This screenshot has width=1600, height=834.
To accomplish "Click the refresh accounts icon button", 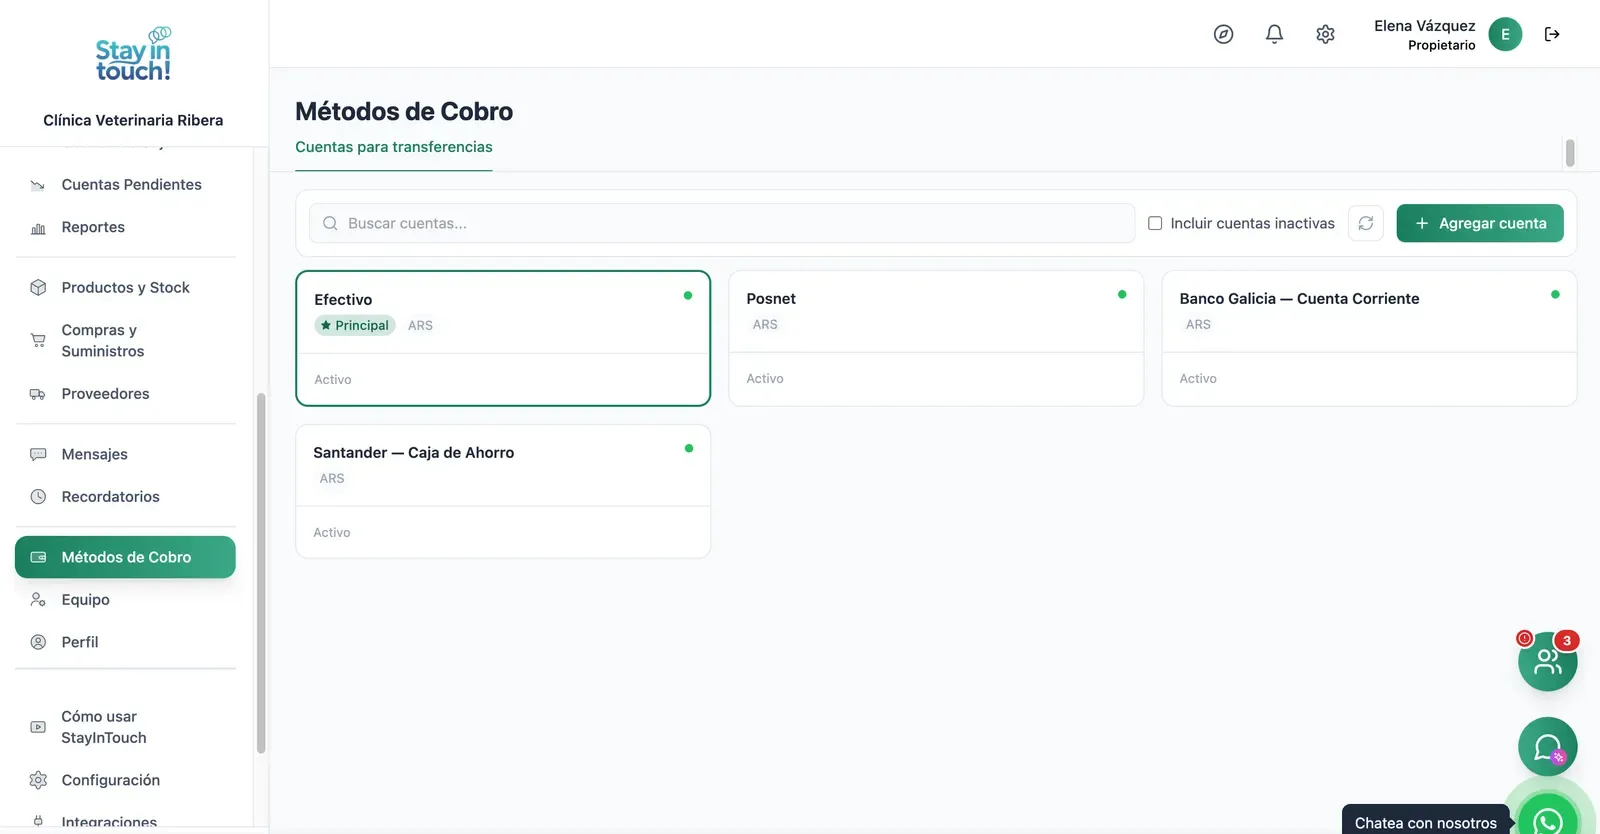I will pos(1366,223).
